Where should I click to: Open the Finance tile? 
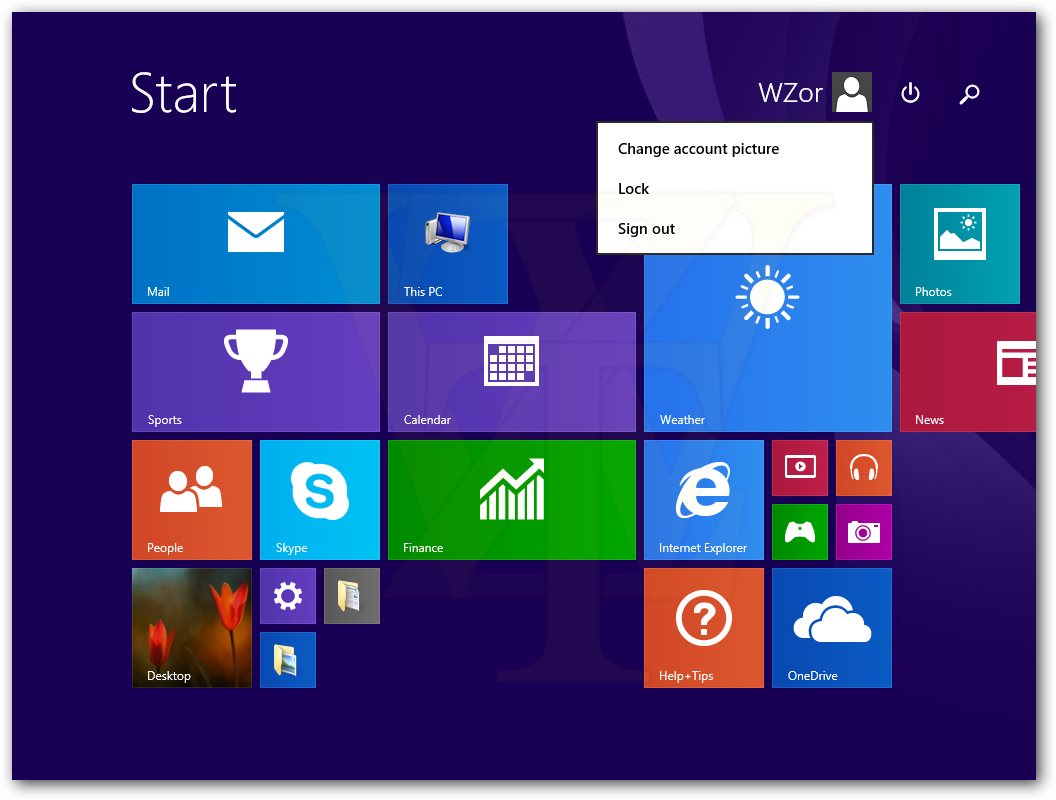click(x=512, y=500)
